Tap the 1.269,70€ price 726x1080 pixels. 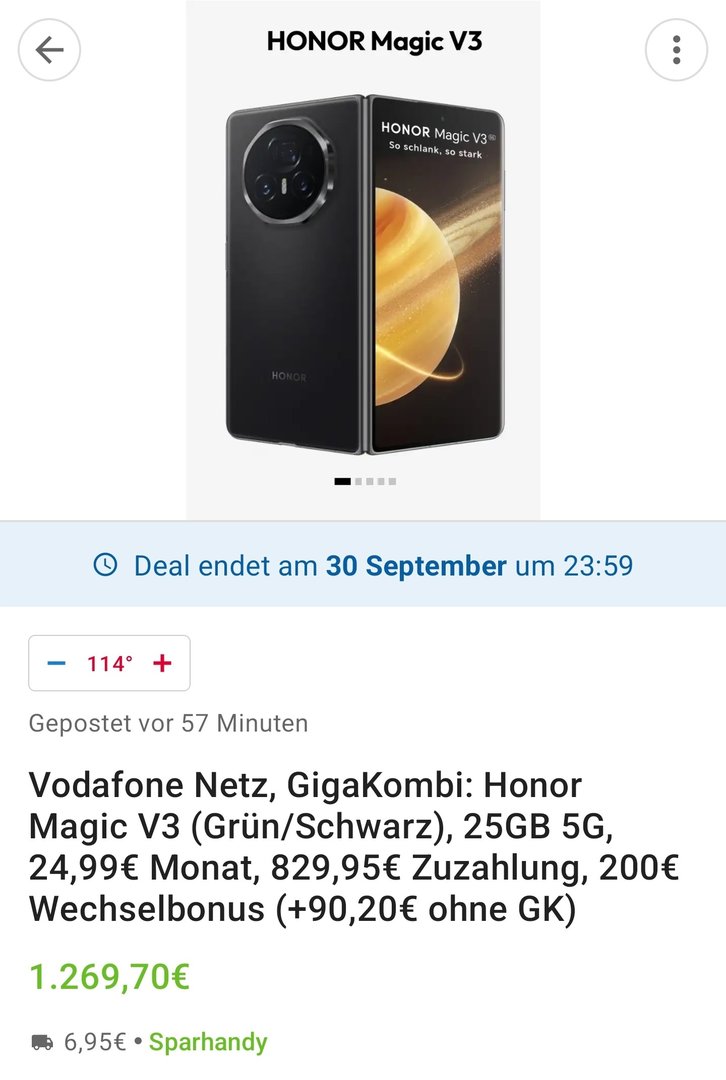click(110, 977)
